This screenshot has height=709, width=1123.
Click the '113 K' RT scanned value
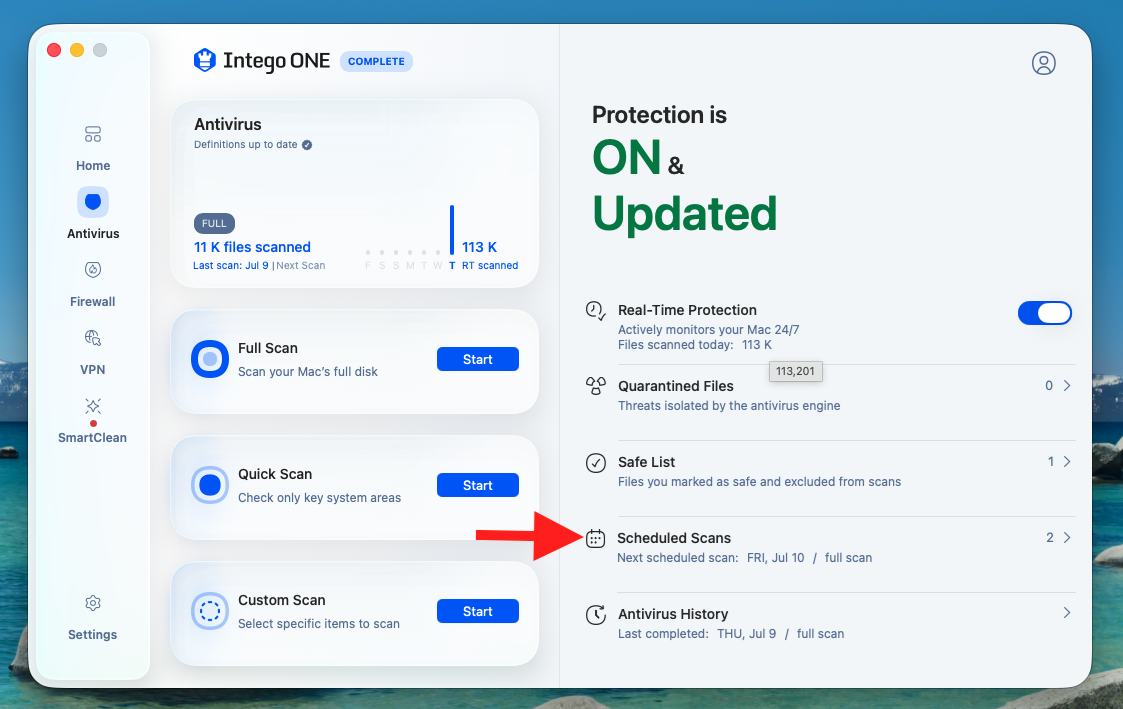coord(479,247)
